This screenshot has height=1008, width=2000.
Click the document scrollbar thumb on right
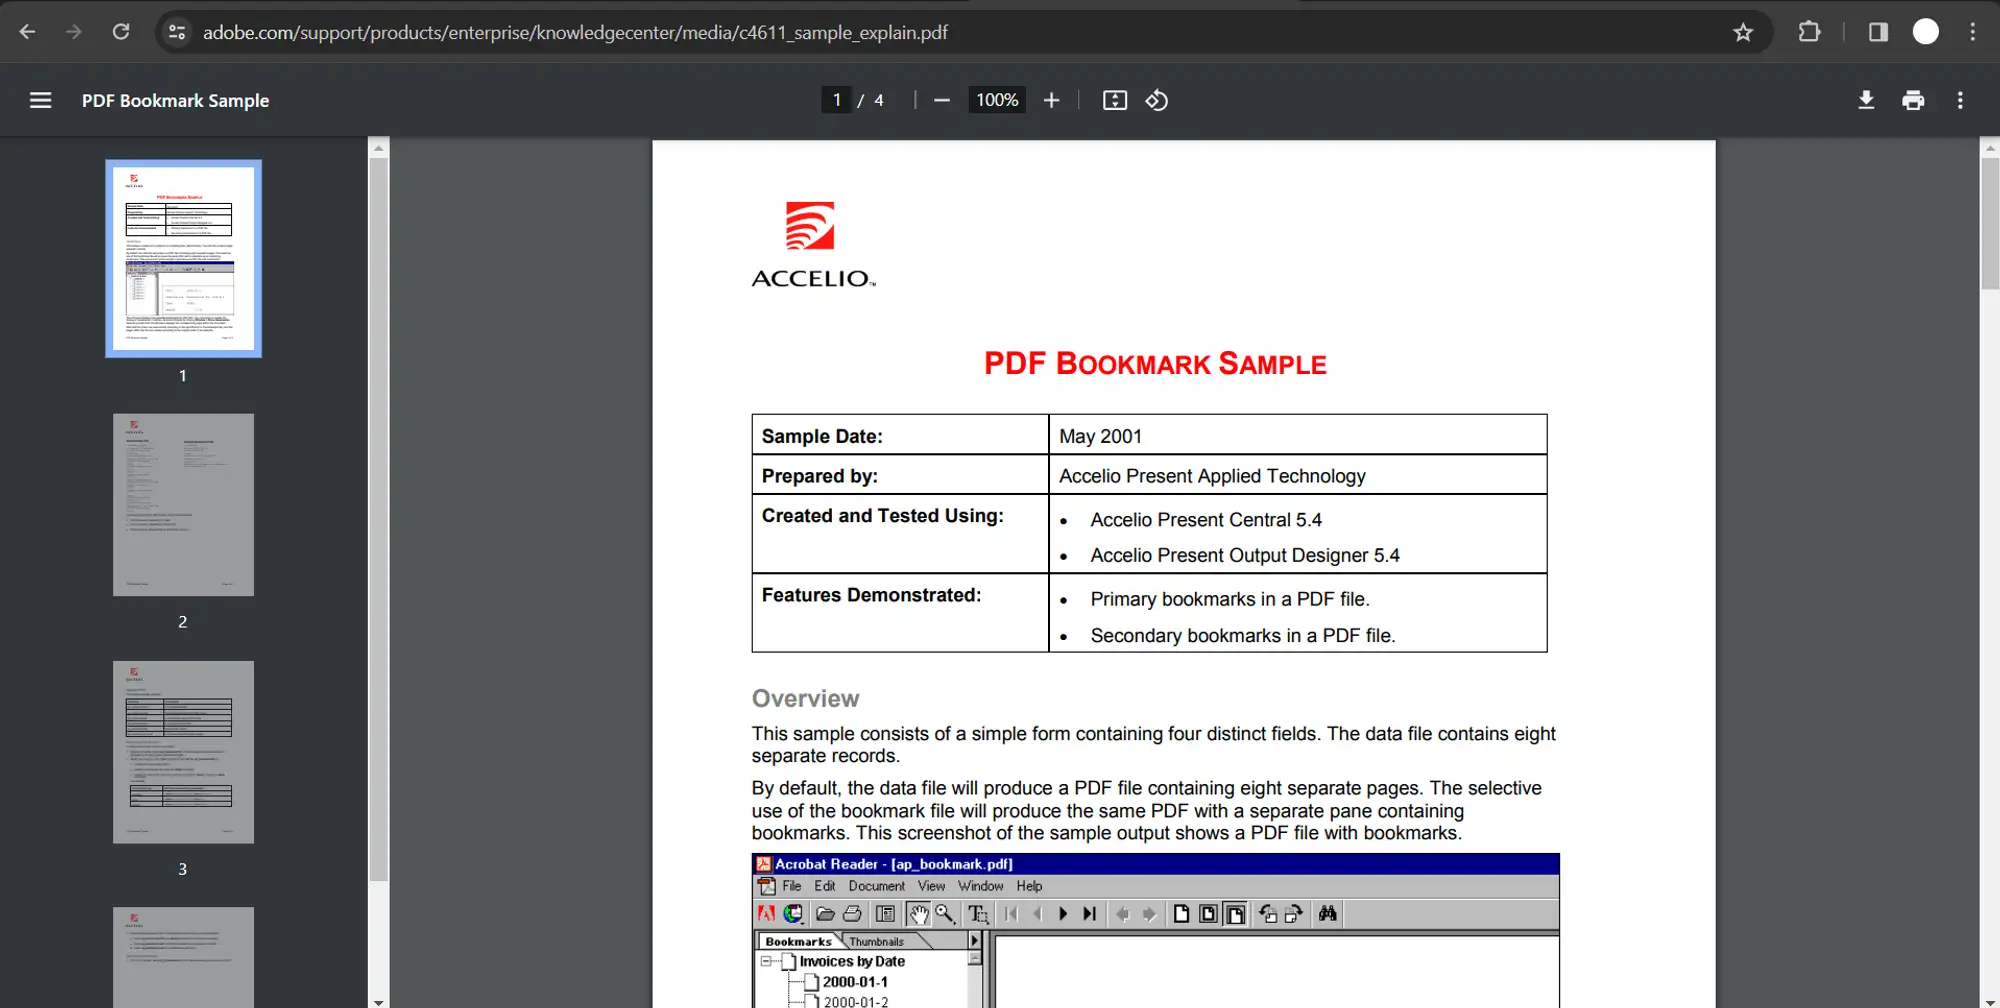pos(1990,222)
